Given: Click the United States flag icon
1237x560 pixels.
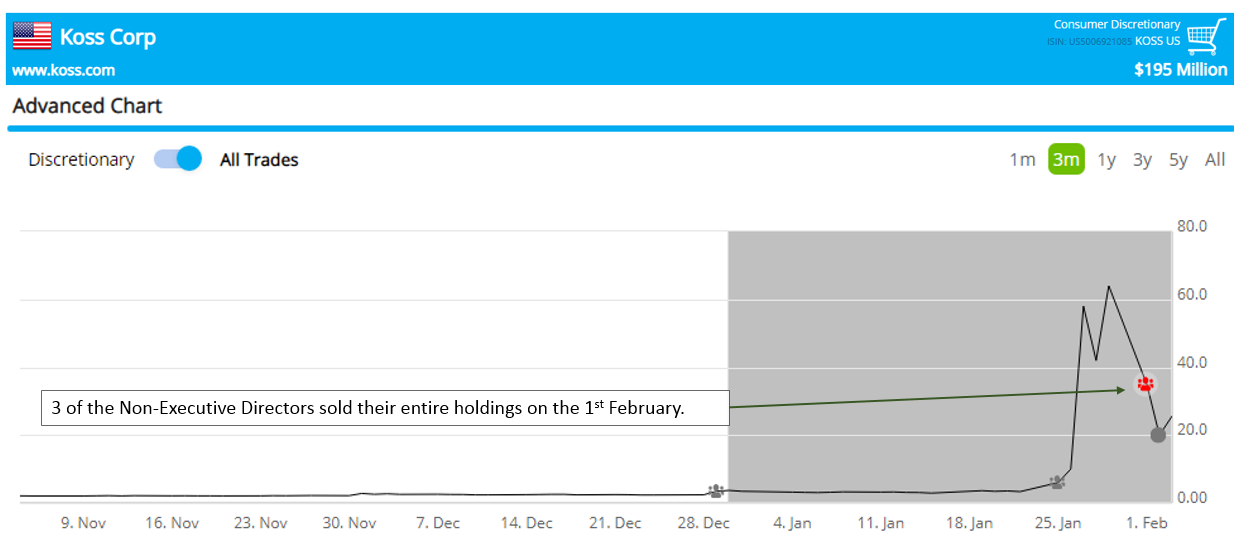Looking at the screenshot, I should click(x=32, y=37).
